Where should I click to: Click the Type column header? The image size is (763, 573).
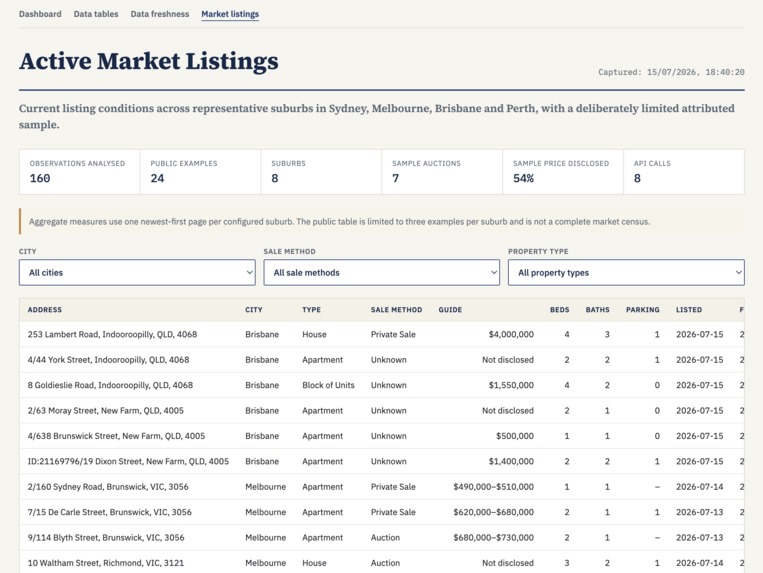pyautogui.click(x=311, y=310)
